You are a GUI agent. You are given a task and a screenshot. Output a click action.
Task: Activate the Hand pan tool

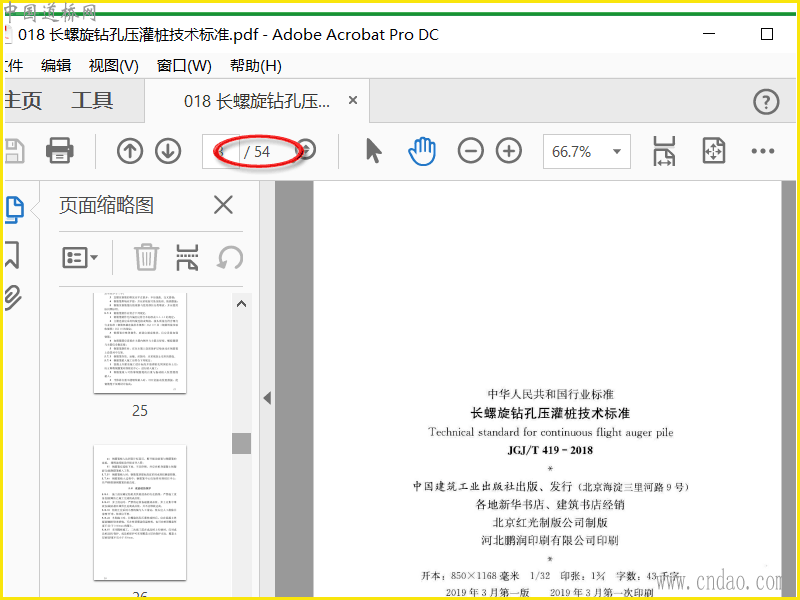click(422, 151)
